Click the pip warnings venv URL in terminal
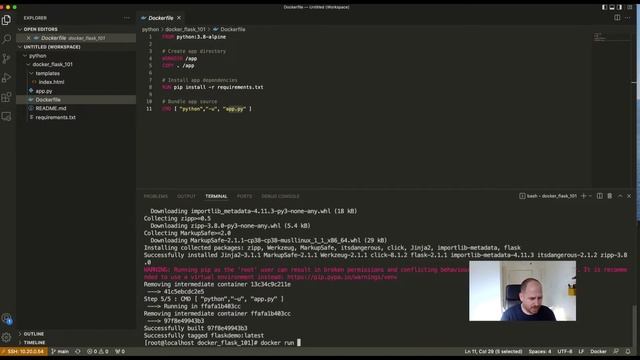 [x=342, y=277]
